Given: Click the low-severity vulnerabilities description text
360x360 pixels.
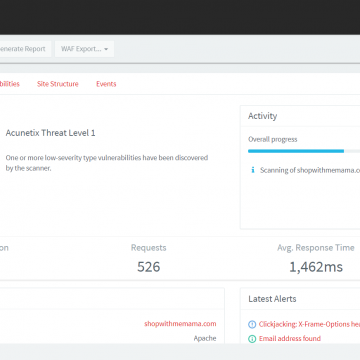Looking at the screenshot, I should (107, 163).
